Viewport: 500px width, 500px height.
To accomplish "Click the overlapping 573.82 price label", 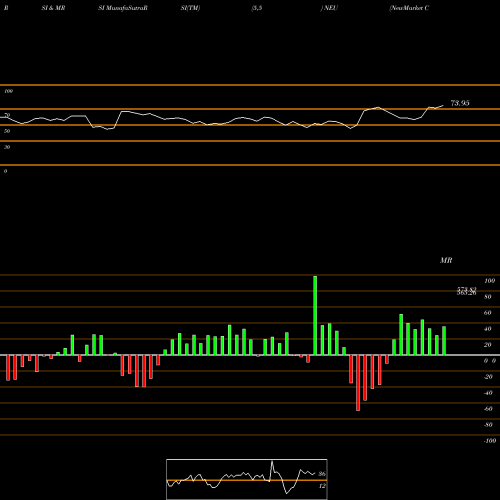I will [467, 289].
